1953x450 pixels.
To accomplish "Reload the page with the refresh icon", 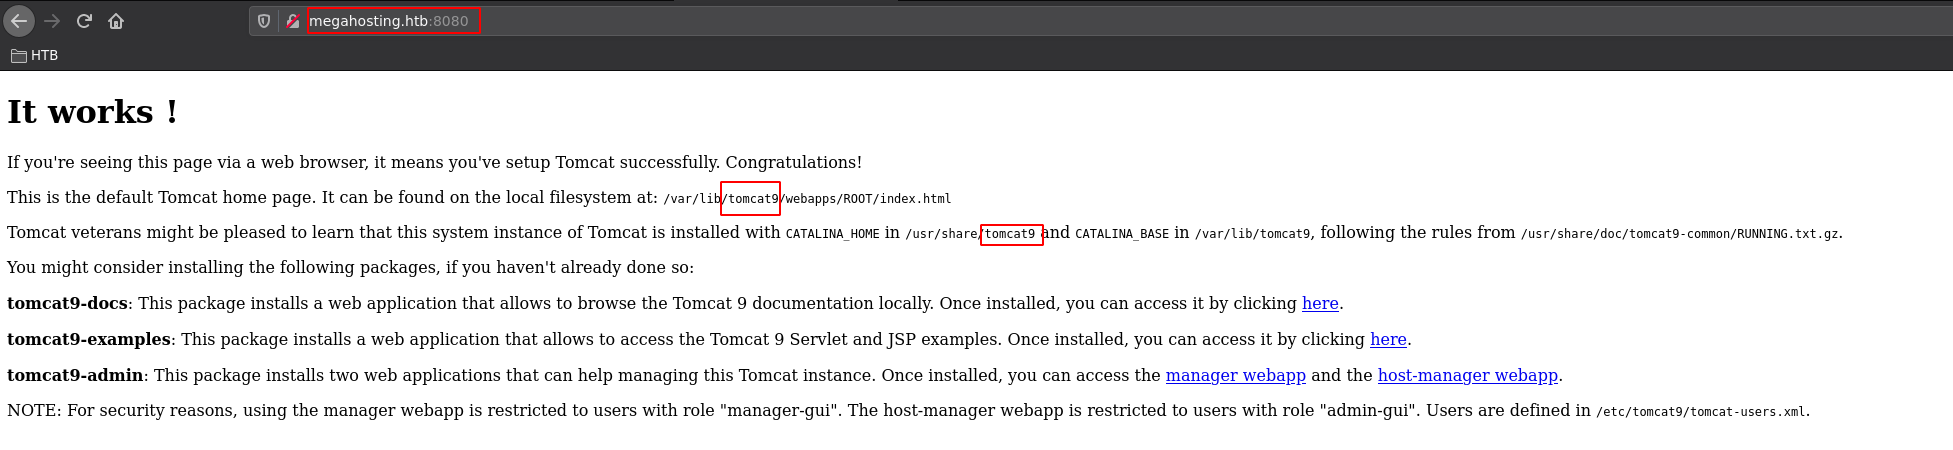I will point(84,21).
